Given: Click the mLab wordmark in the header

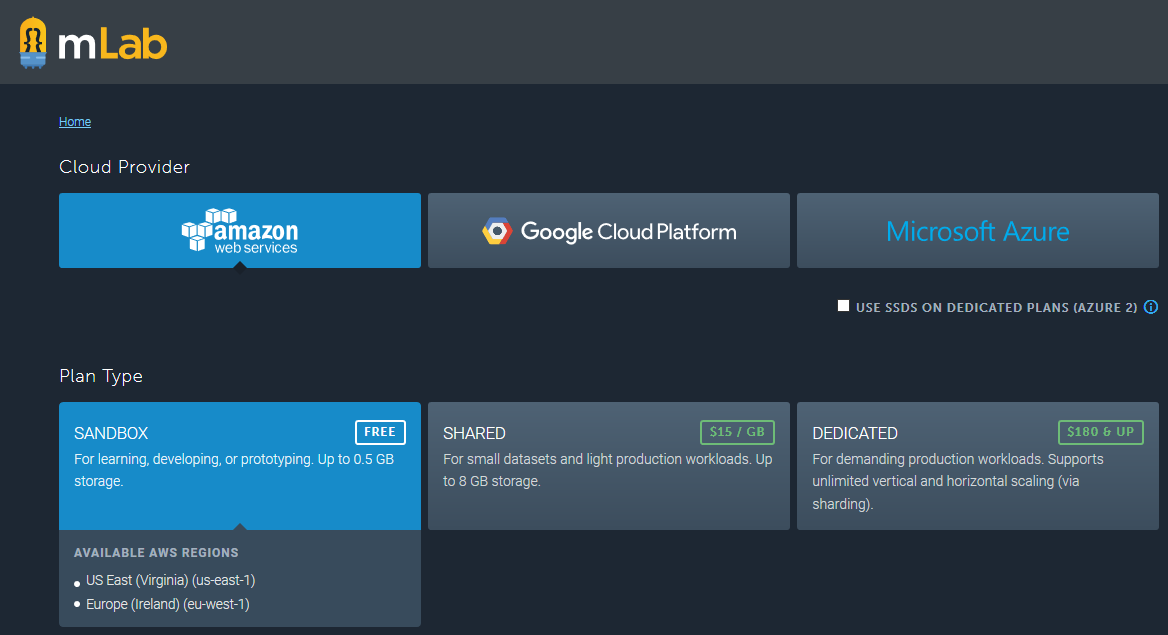Looking at the screenshot, I should (112, 45).
